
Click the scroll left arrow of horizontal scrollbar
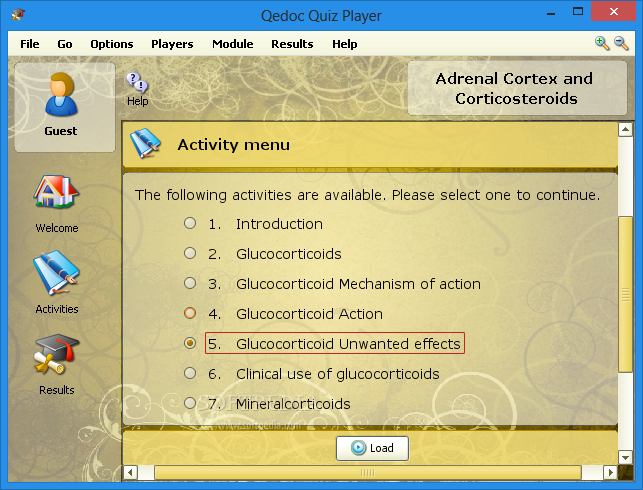130,472
